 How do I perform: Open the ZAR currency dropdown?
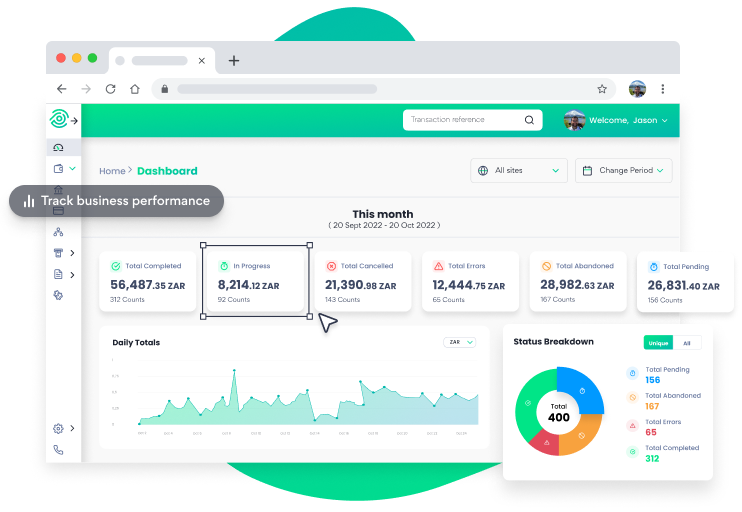point(460,342)
